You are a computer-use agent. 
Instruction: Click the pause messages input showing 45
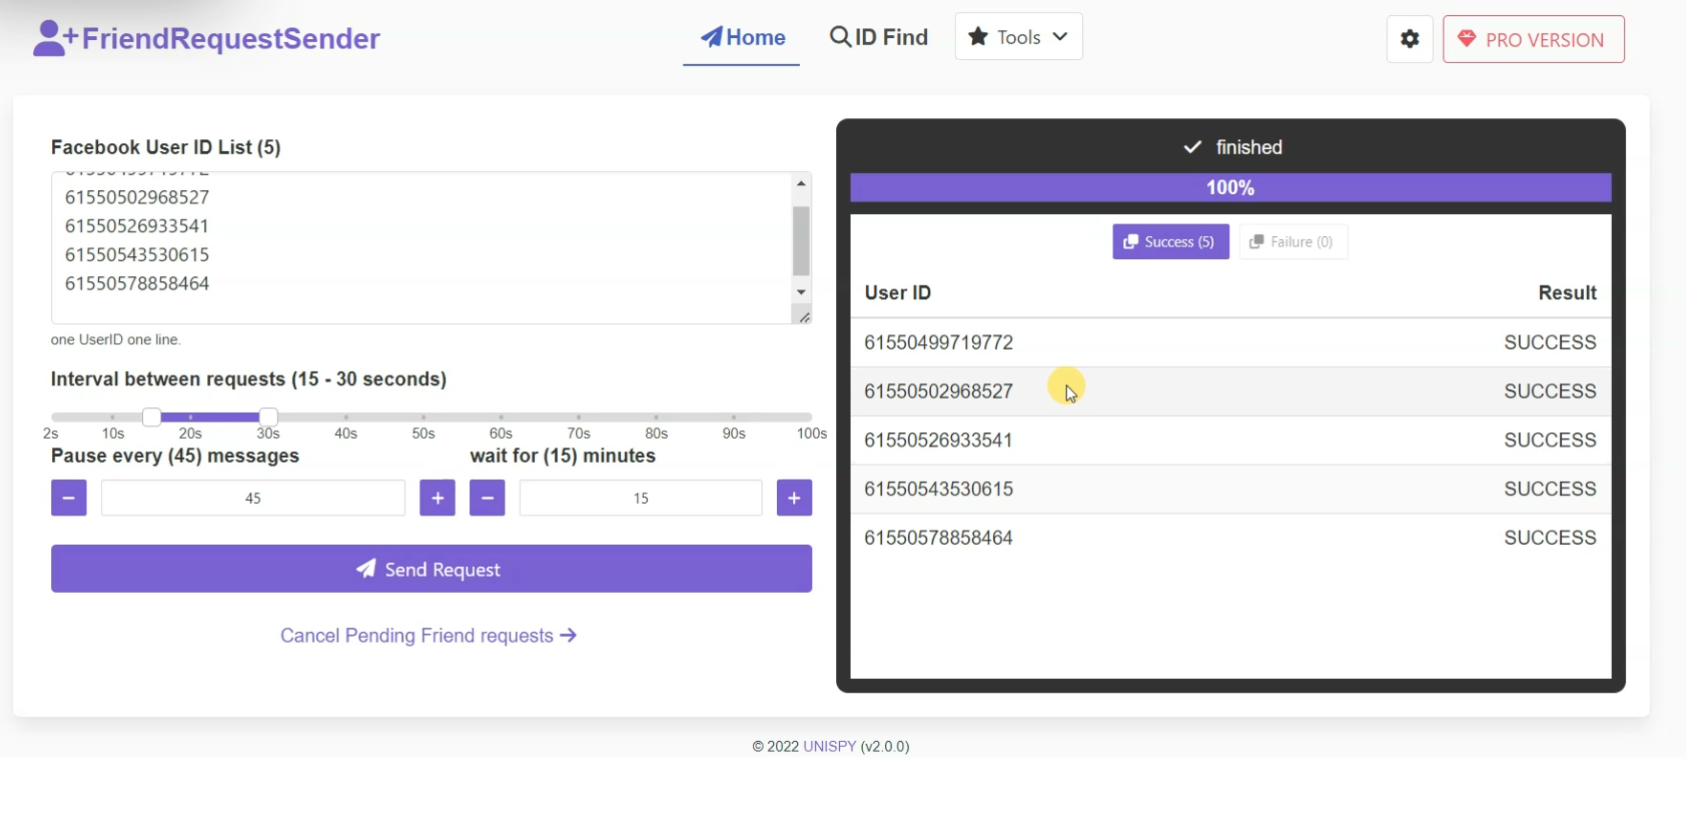253,498
